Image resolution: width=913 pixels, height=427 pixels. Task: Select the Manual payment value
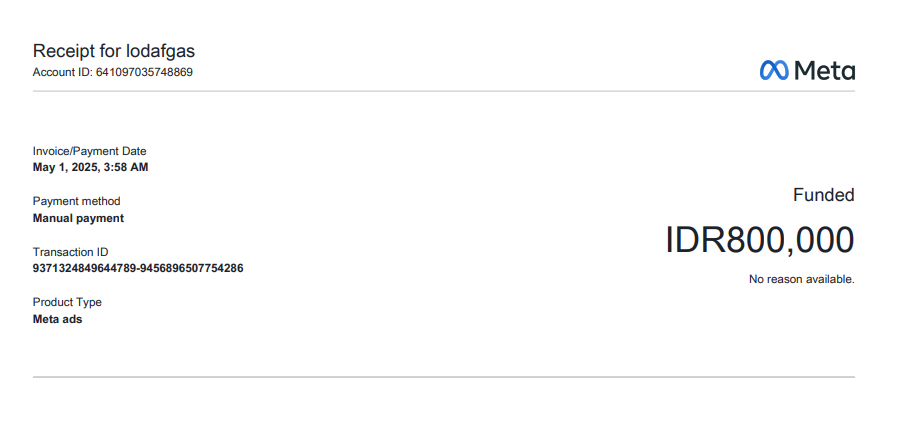pos(78,218)
